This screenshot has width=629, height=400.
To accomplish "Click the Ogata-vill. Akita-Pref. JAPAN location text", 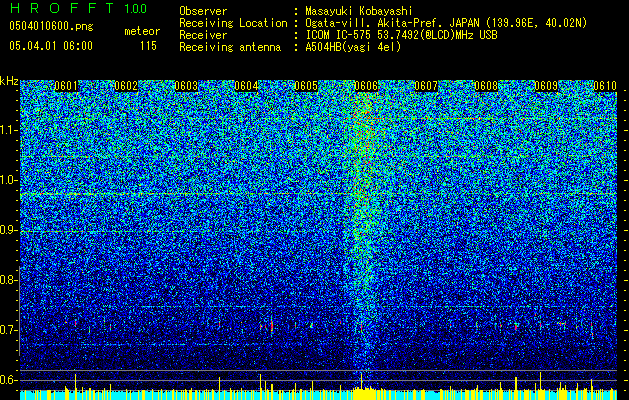I will pos(446,23).
